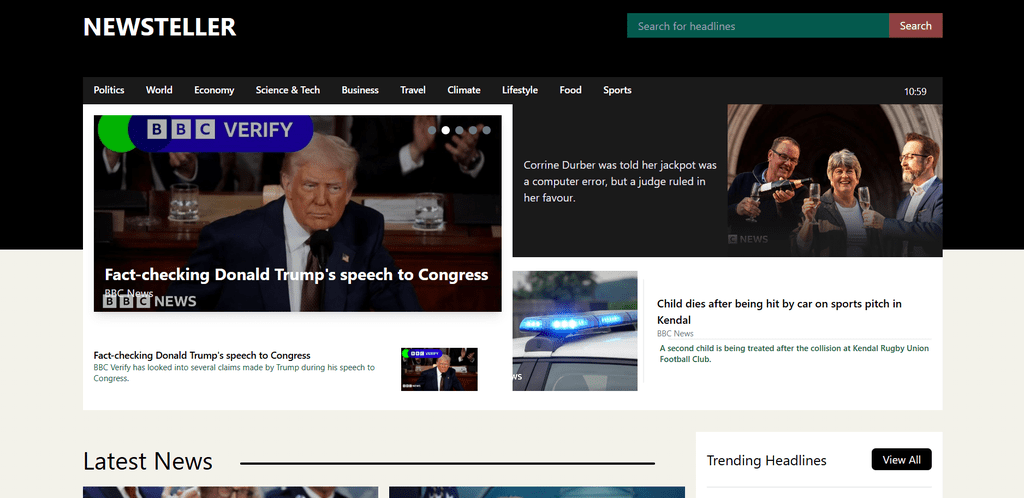Click the small Trump fact-check thumbnail
This screenshot has height=498, width=1024.
click(x=439, y=369)
